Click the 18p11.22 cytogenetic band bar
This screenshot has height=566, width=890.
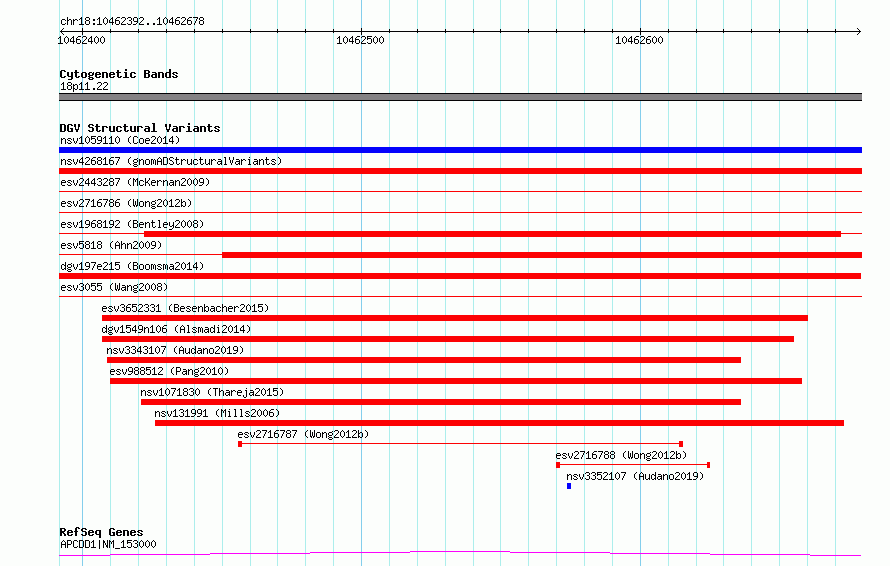point(460,97)
